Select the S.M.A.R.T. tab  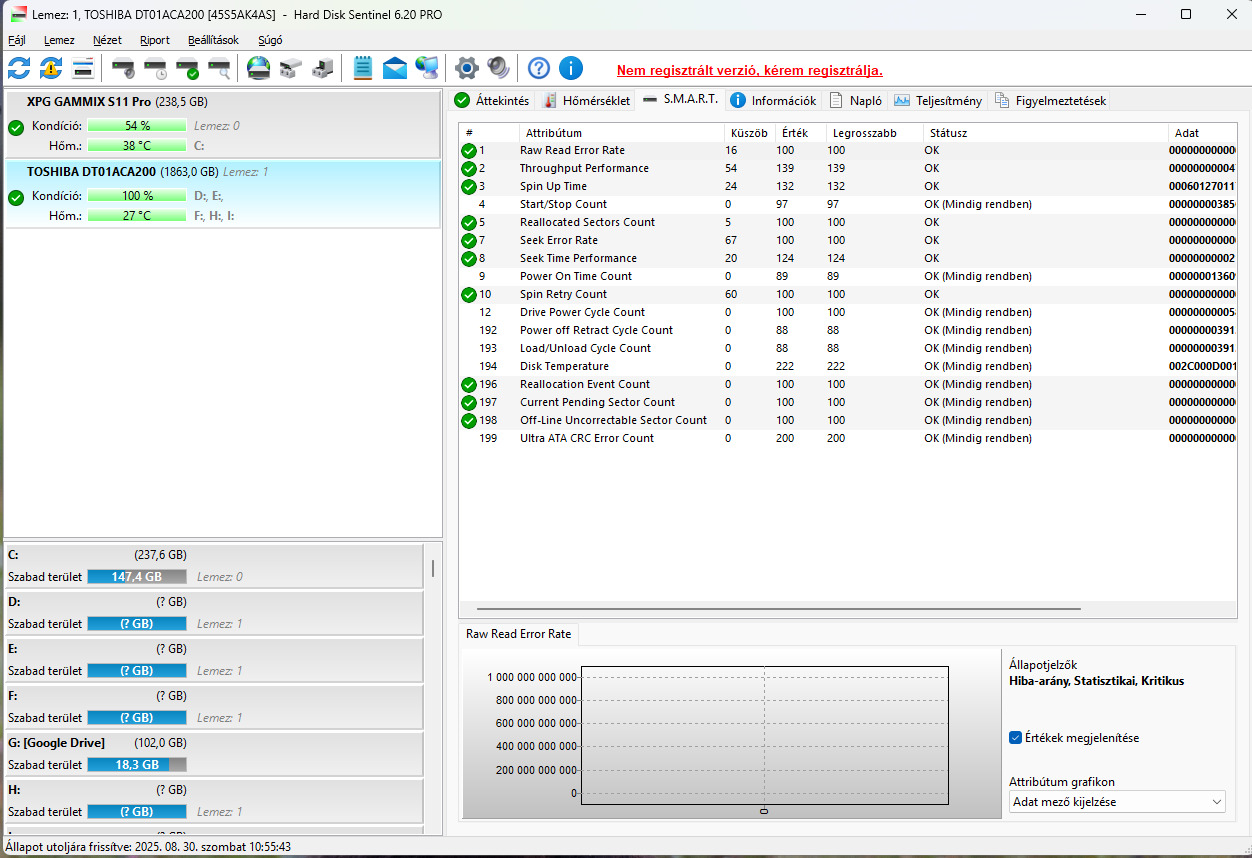pyautogui.click(x=680, y=99)
